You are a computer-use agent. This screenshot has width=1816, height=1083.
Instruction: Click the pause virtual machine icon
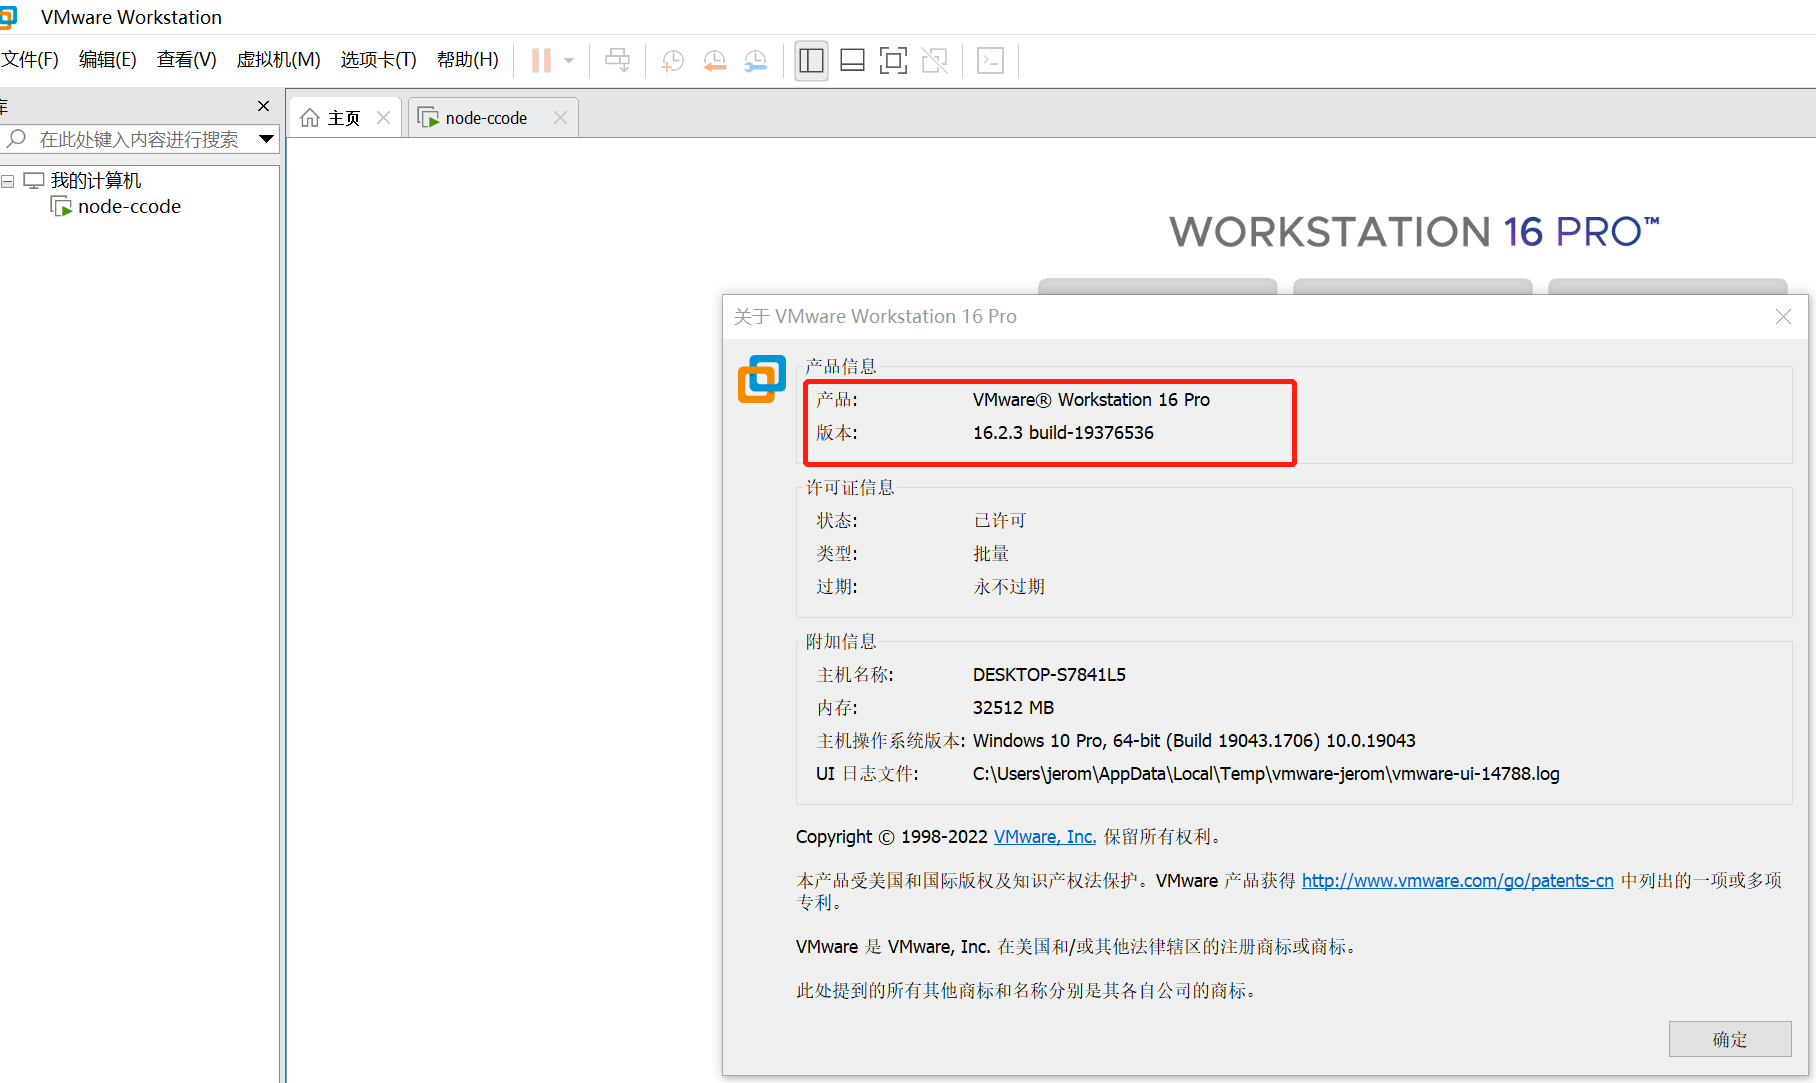(x=541, y=61)
